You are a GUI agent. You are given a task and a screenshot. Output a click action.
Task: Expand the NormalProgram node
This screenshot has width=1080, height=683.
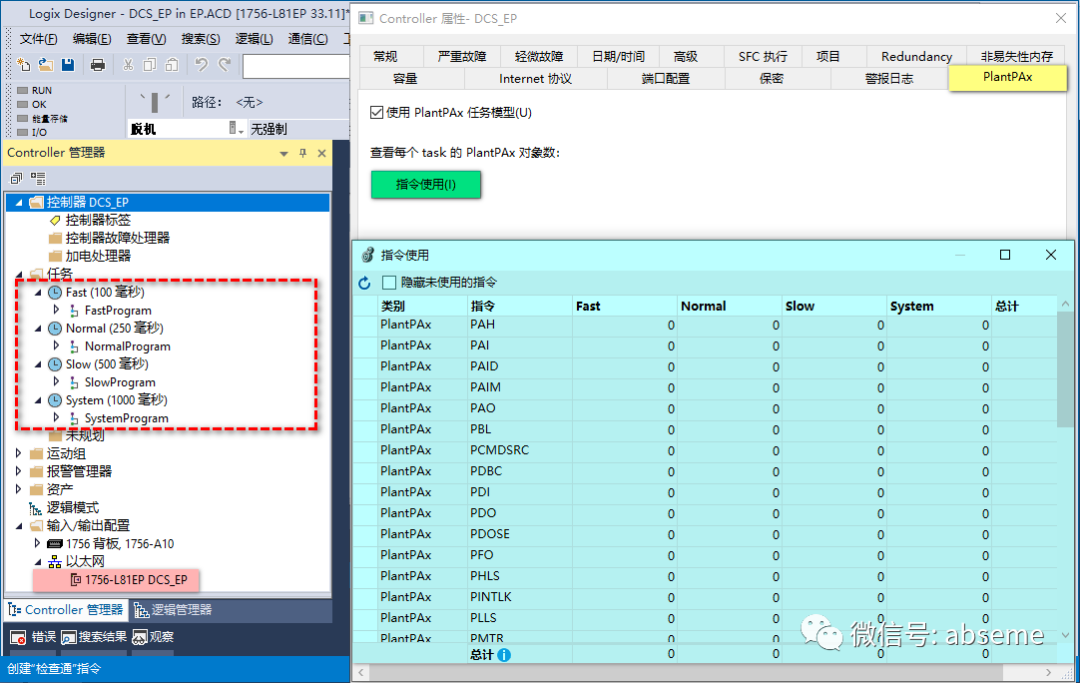pos(56,346)
